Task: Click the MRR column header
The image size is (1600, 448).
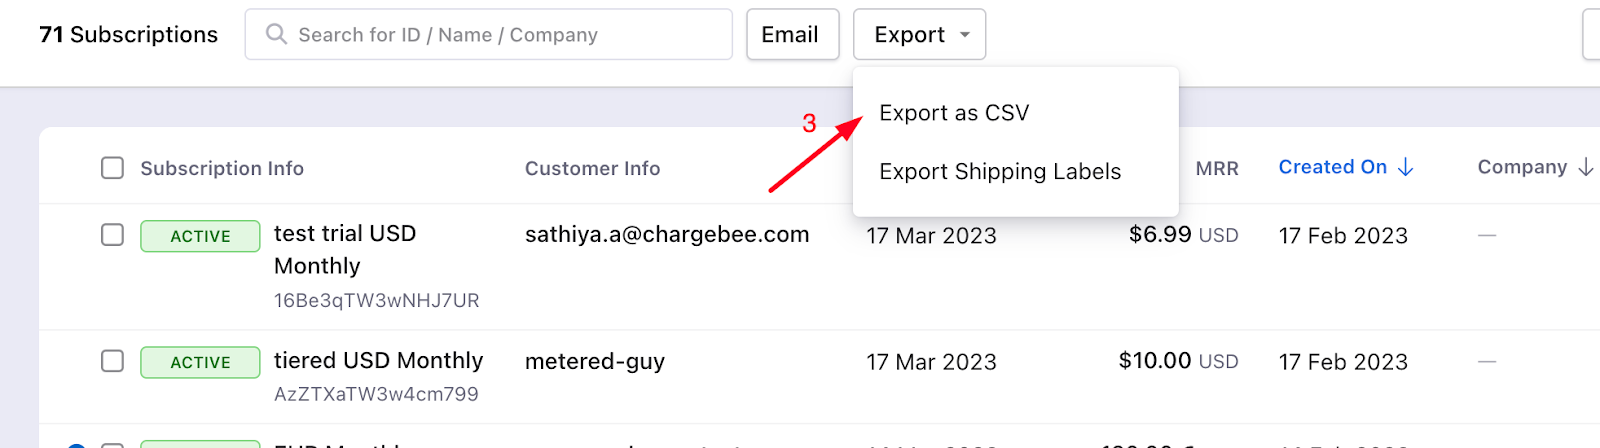Action: [1217, 169]
